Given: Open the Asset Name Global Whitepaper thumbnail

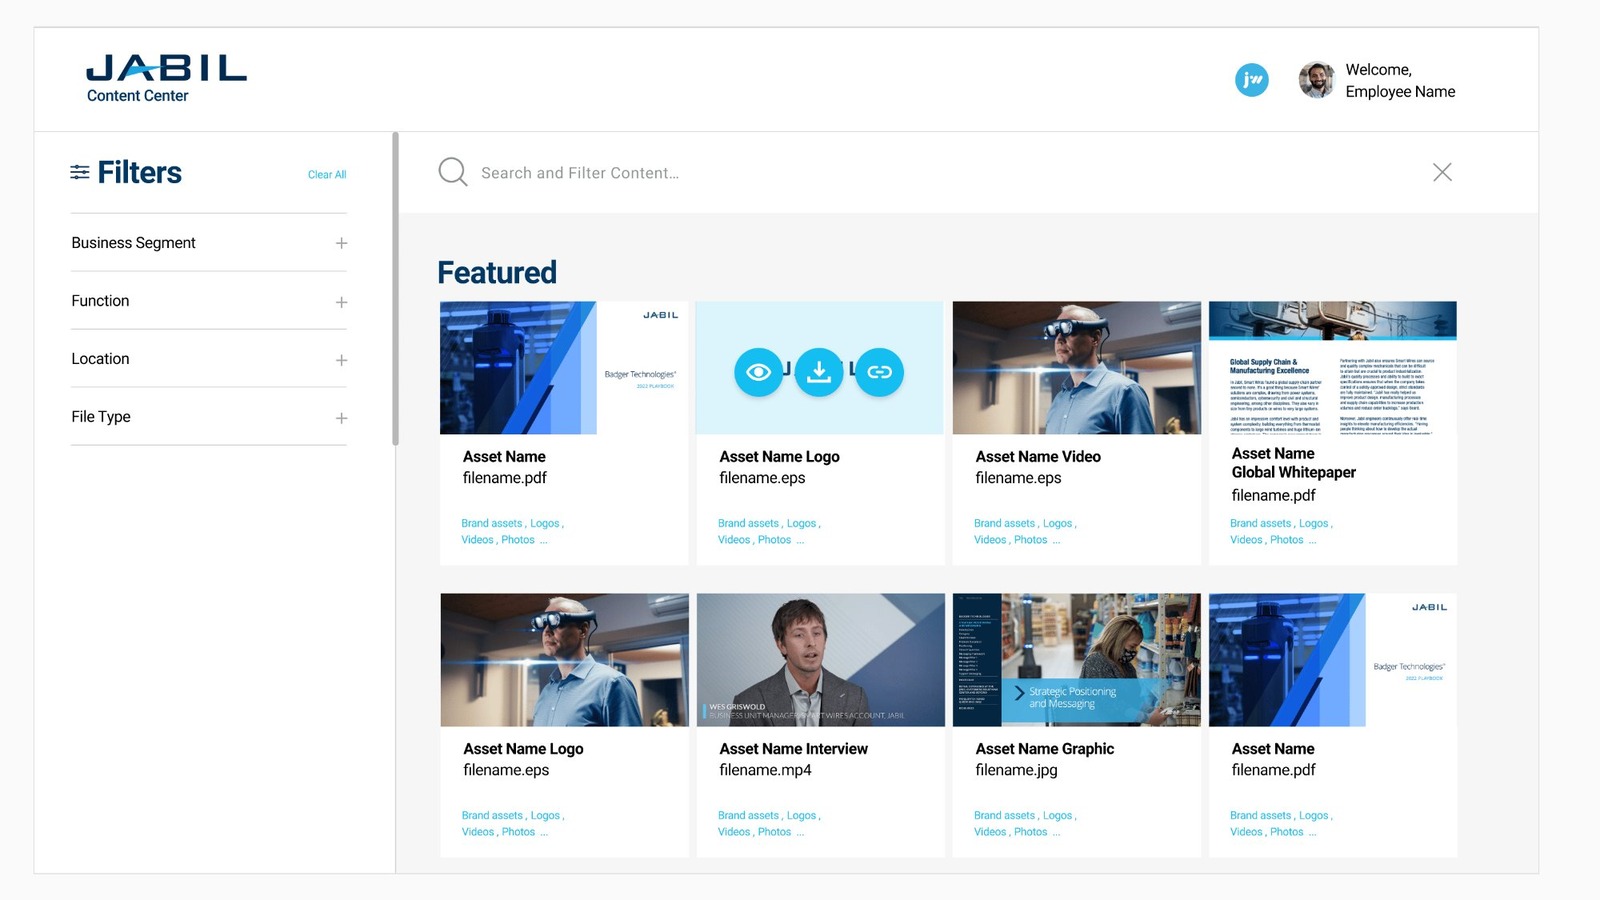Looking at the screenshot, I should tap(1332, 368).
